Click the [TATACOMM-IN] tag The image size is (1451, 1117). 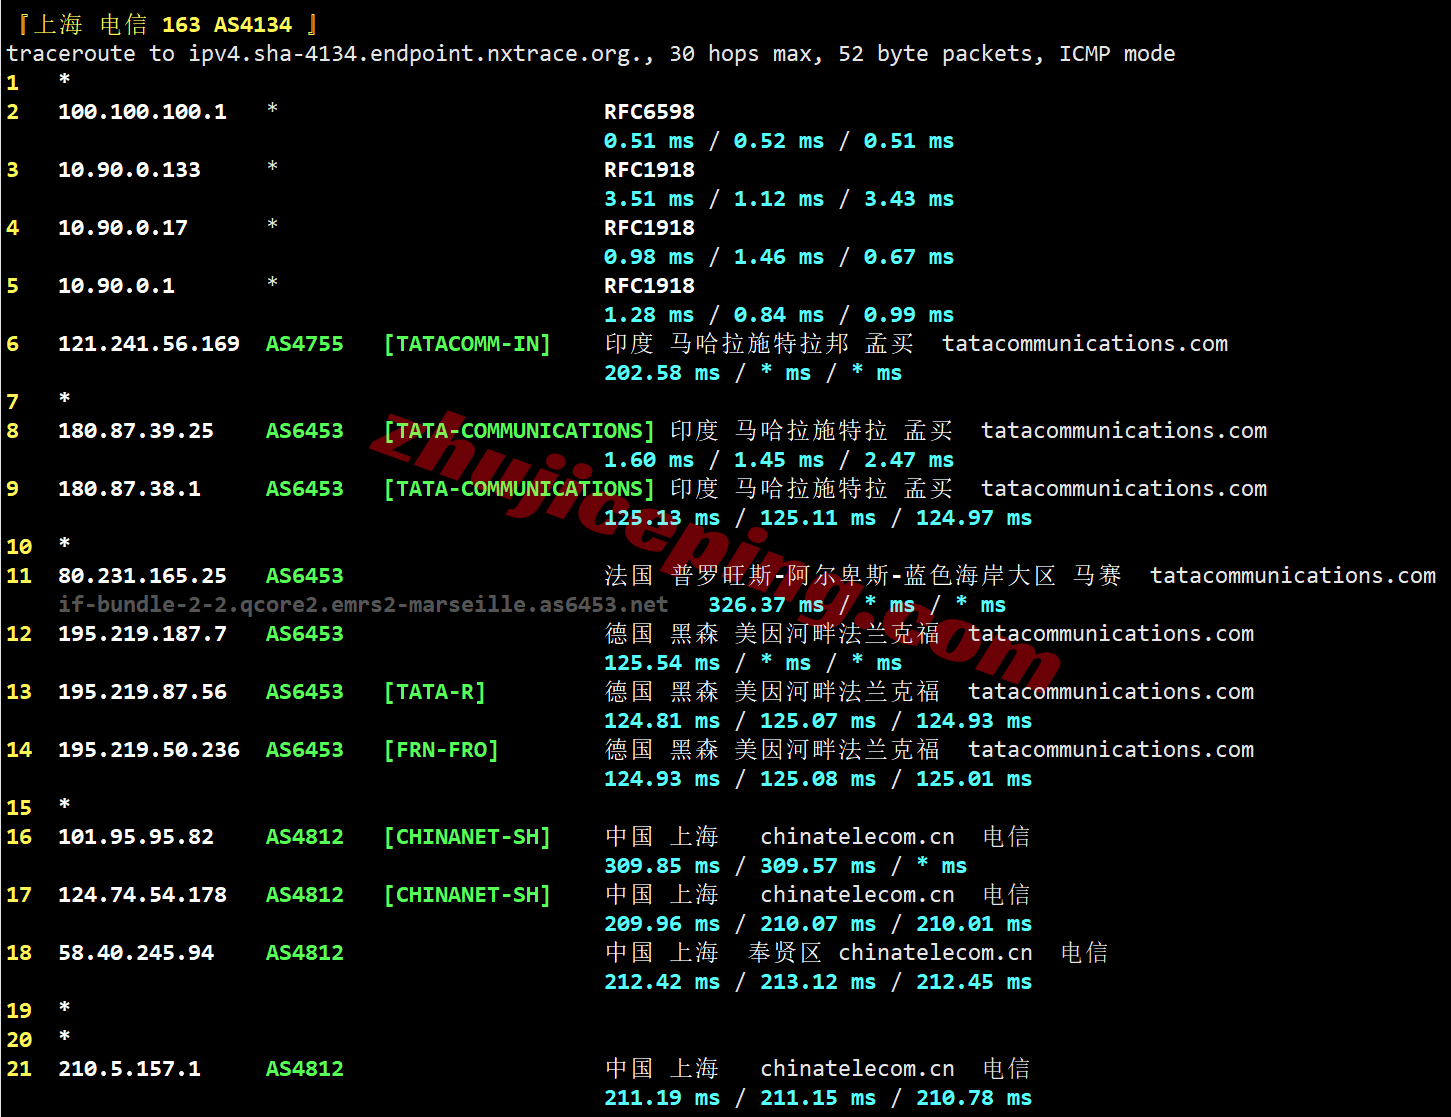point(467,344)
